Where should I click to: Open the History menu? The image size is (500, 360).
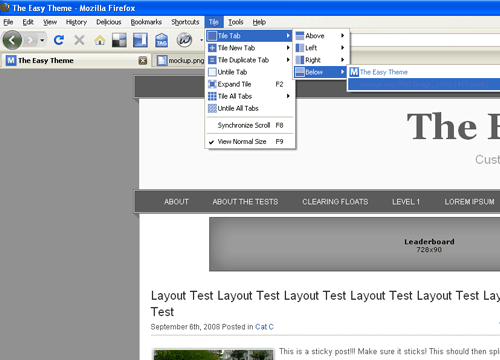coord(76,22)
